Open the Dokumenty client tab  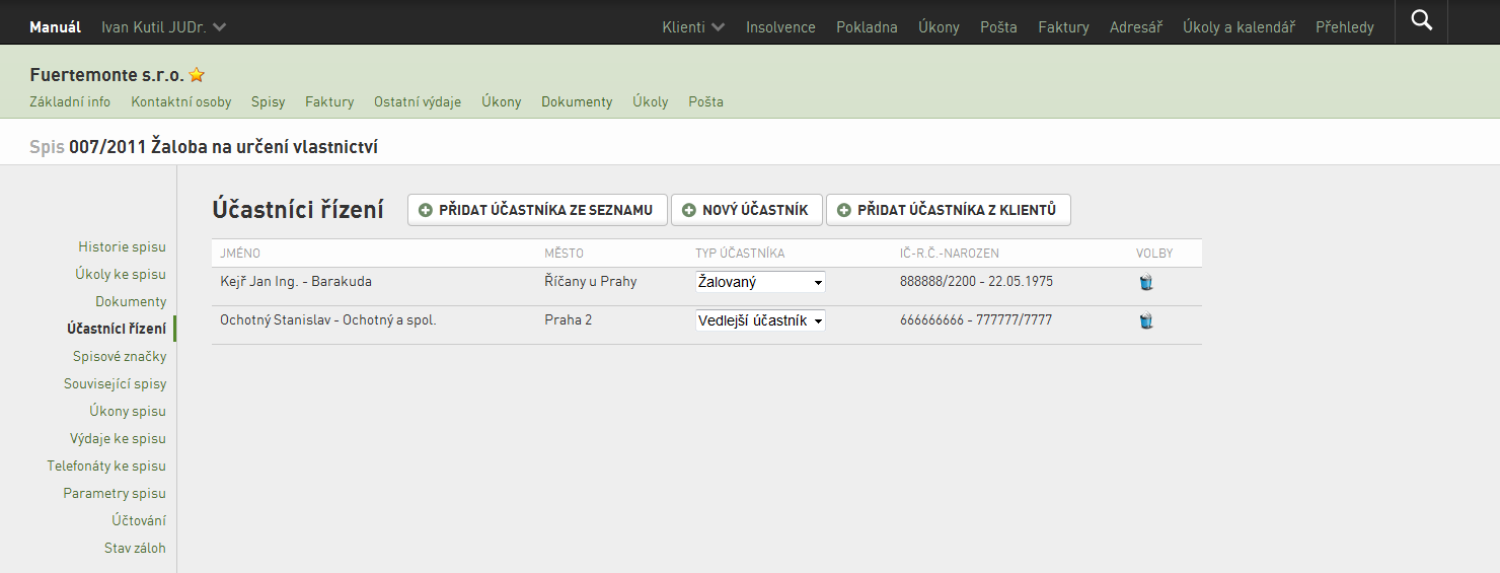point(577,102)
